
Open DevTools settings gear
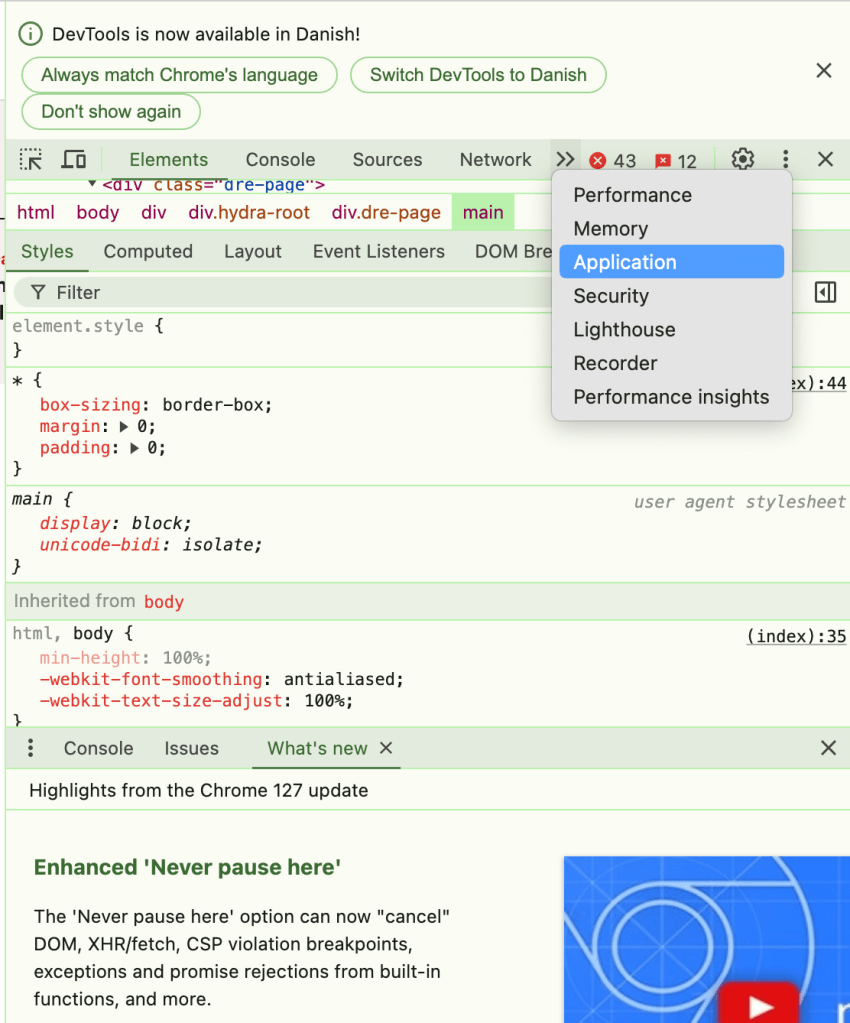point(742,160)
